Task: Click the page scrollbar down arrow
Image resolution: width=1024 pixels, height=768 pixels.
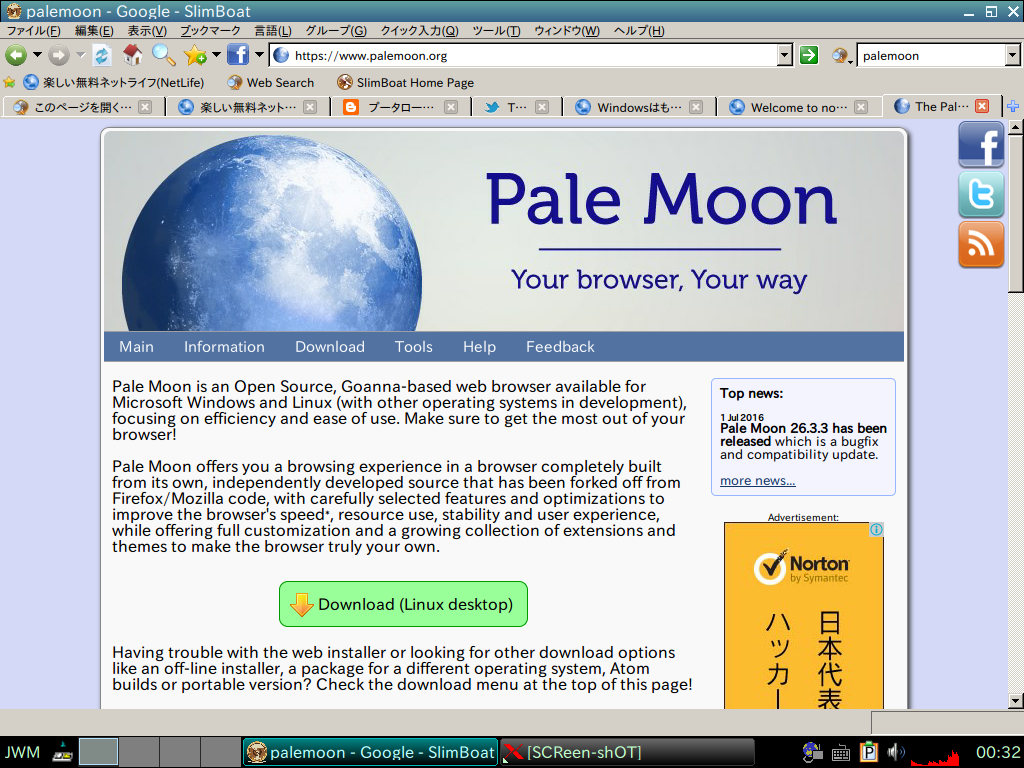Action: pyautogui.click(x=1015, y=701)
